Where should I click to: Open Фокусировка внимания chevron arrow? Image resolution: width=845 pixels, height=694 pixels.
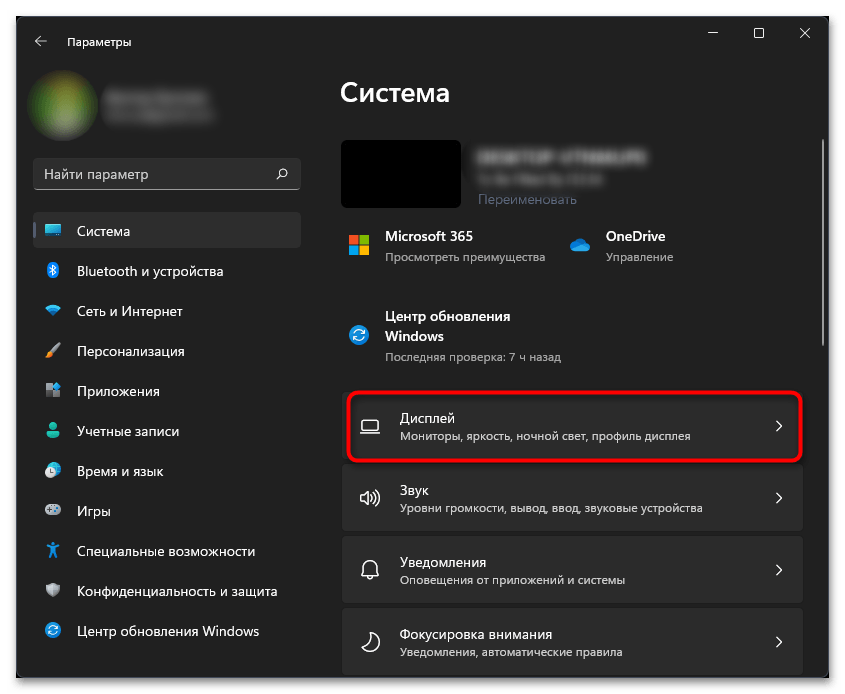pyautogui.click(x=779, y=642)
